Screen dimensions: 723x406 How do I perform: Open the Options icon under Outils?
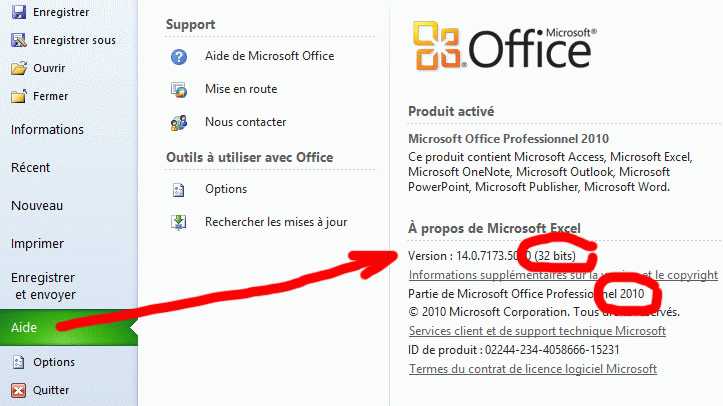179,189
